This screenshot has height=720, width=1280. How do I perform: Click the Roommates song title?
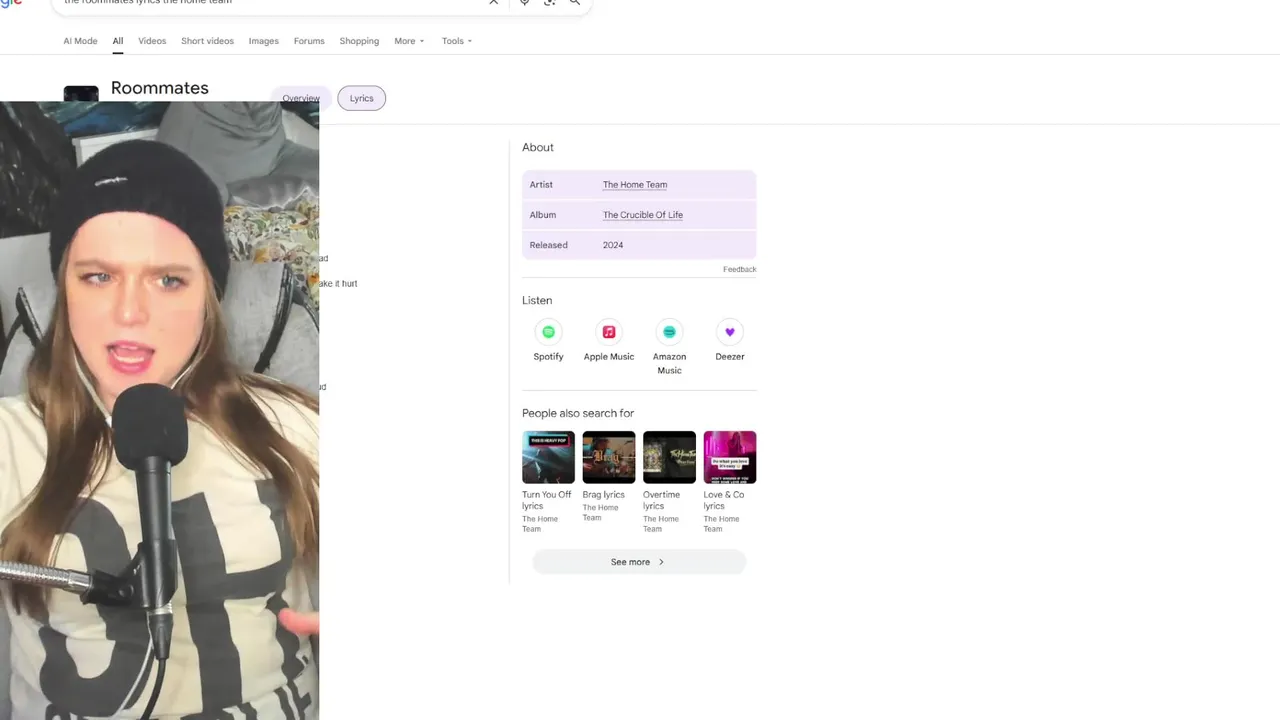coord(160,88)
